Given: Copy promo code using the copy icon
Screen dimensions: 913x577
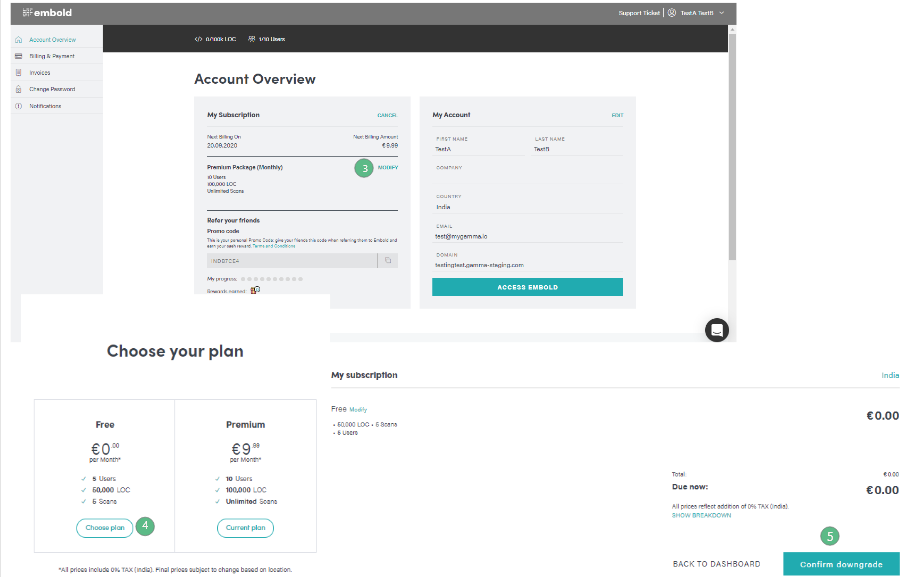Looking at the screenshot, I should pos(388,260).
